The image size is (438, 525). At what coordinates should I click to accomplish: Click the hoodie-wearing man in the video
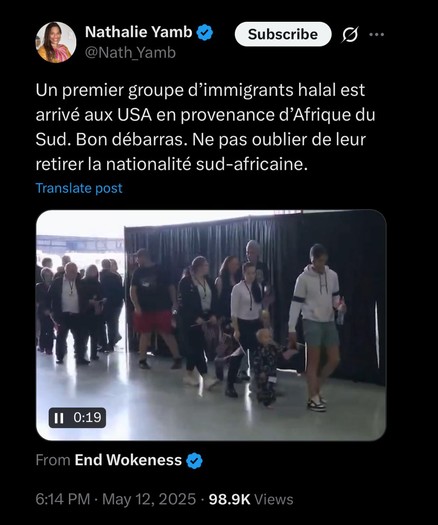(x=316, y=326)
